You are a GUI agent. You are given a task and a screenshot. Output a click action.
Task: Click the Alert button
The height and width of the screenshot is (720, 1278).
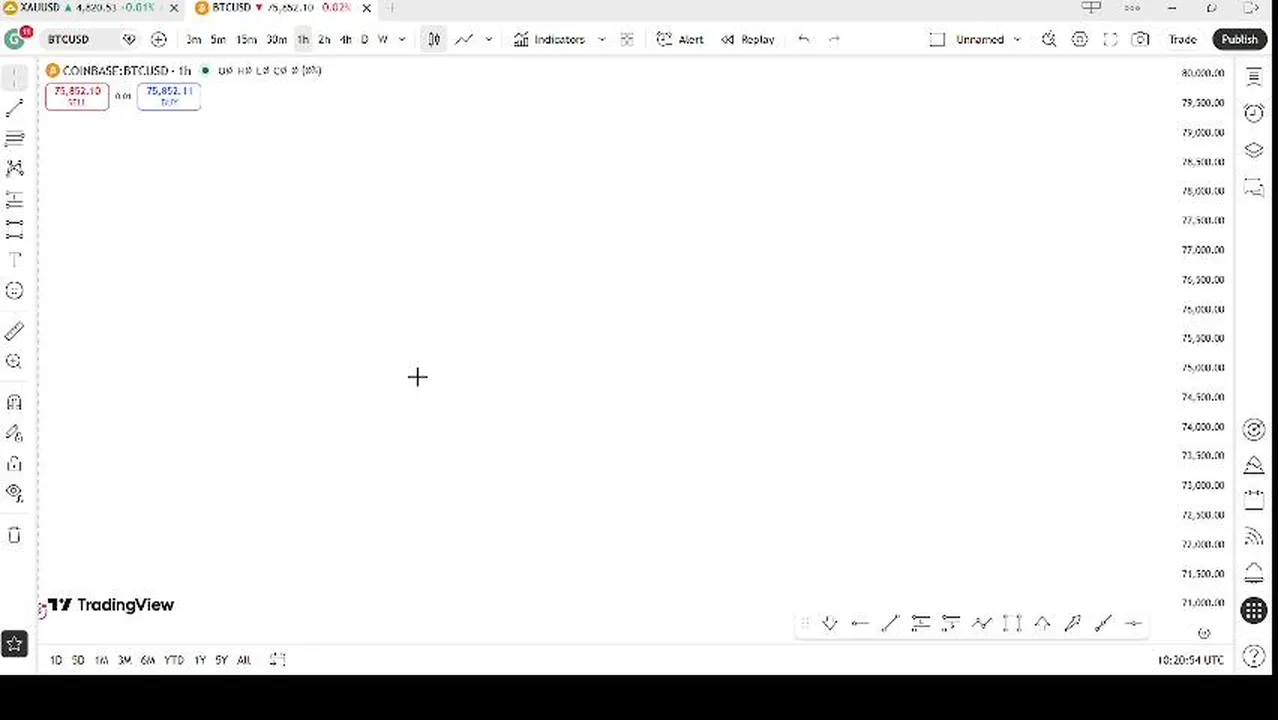pyautogui.click(x=680, y=39)
